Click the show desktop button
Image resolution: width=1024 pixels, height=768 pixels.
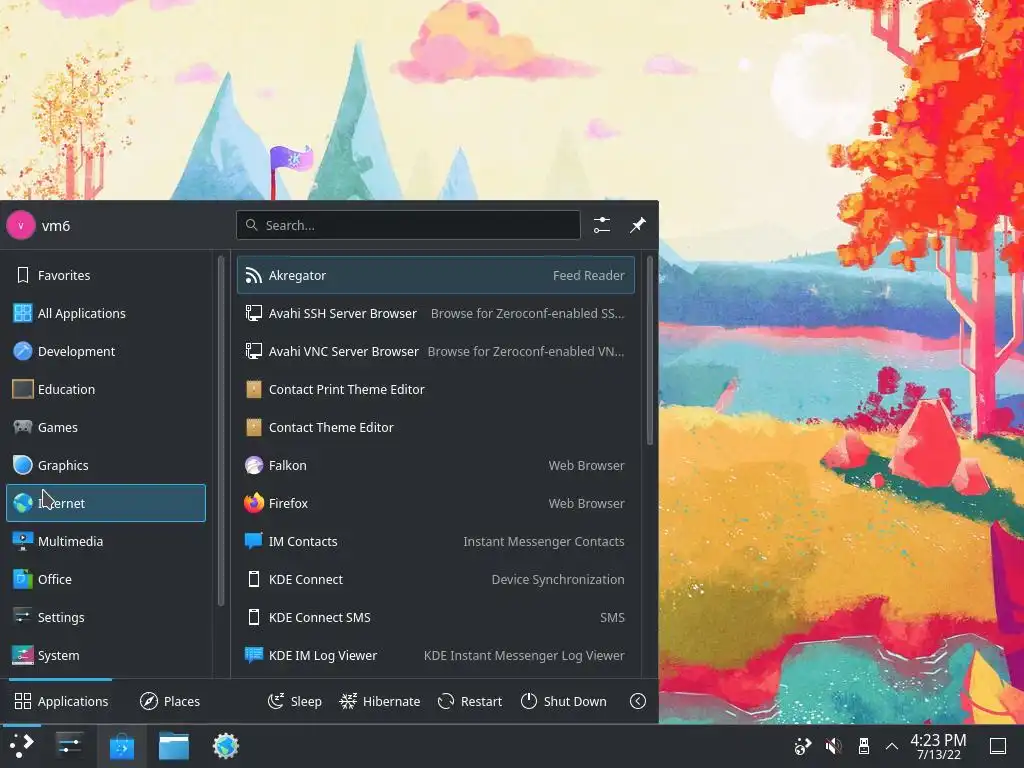click(x=998, y=746)
